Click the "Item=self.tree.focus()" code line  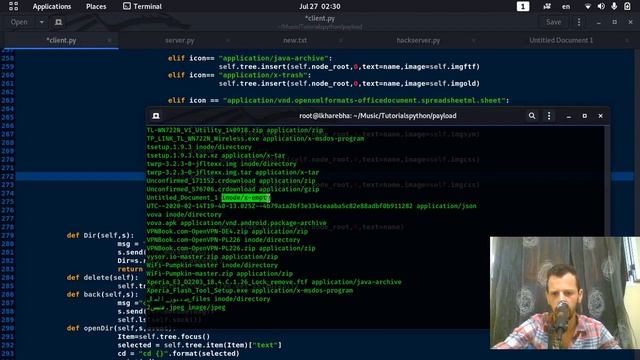[x=164, y=337]
